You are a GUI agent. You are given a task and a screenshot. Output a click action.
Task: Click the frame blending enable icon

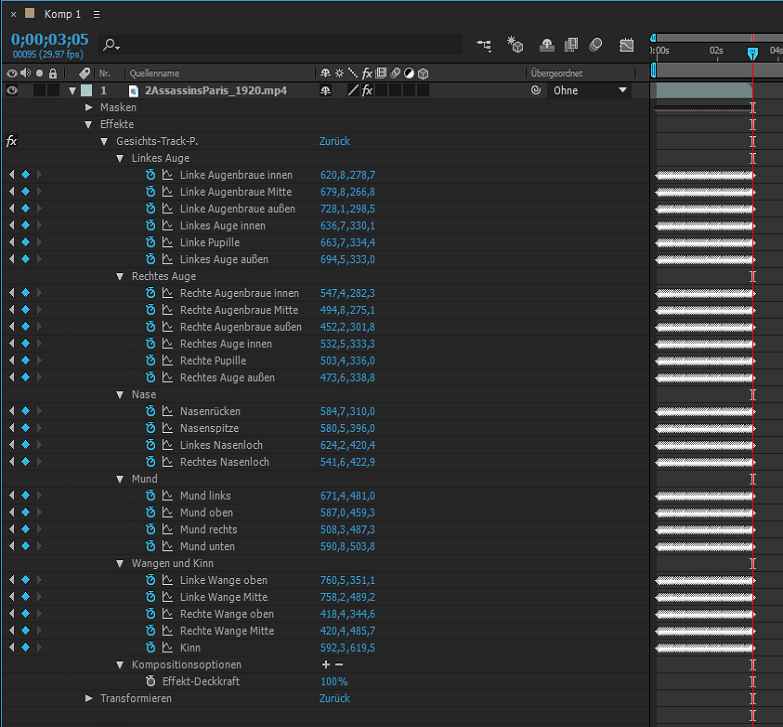coord(571,45)
